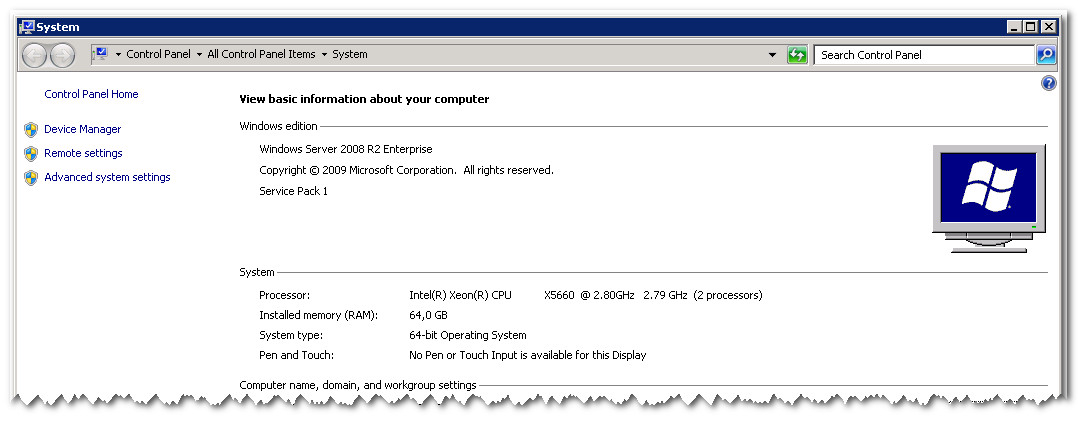Click the green Refresh button
Image resolution: width=1078 pixels, height=422 pixels.
click(797, 55)
